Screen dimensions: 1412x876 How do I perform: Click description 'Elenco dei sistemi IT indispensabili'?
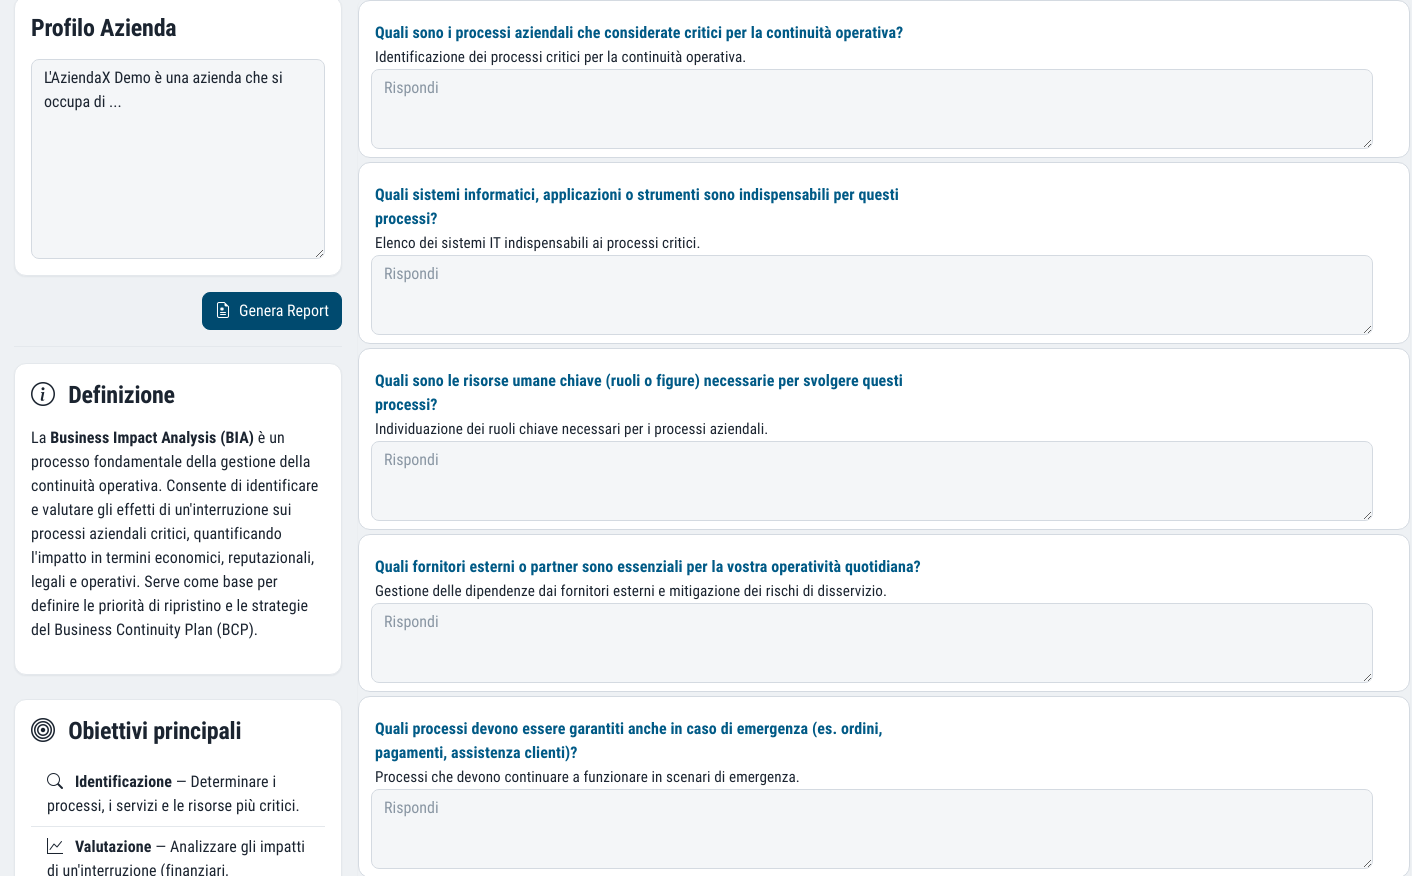[538, 243]
